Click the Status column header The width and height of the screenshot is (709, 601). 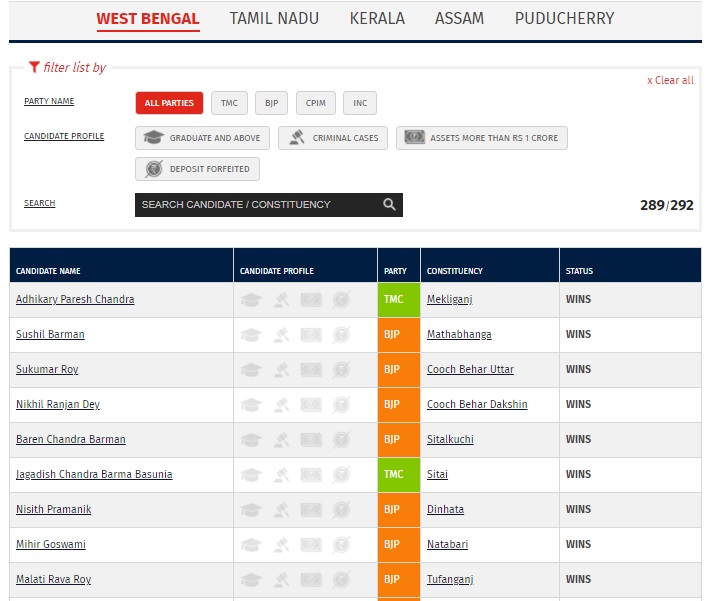click(630, 265)
